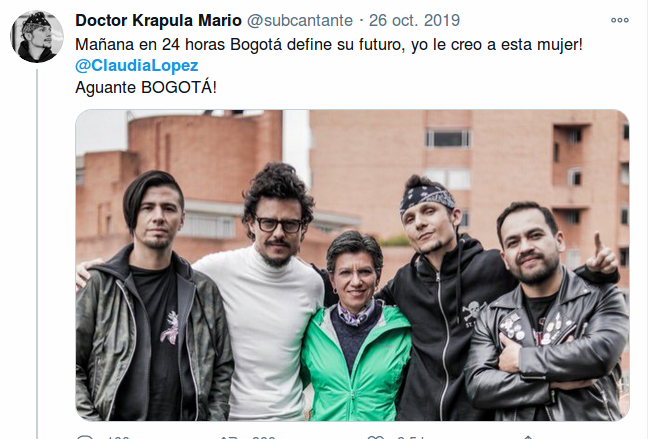Click the retweet arrows icon

coord(229,437)
